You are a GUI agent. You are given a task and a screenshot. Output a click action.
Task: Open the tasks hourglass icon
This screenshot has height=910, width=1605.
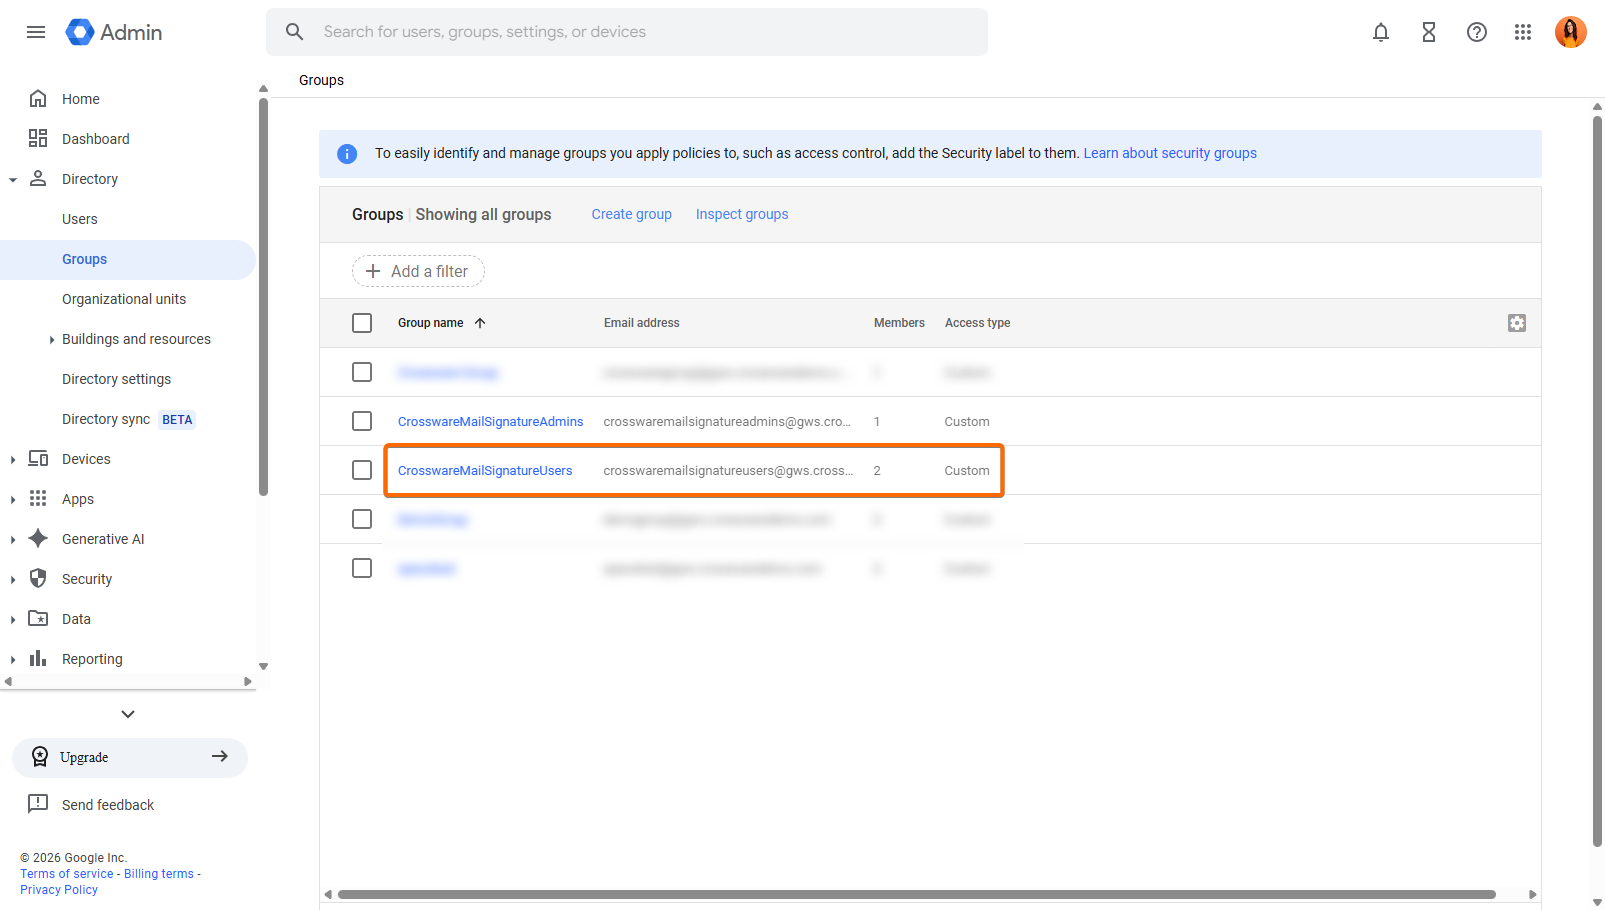click(1428, 32)
